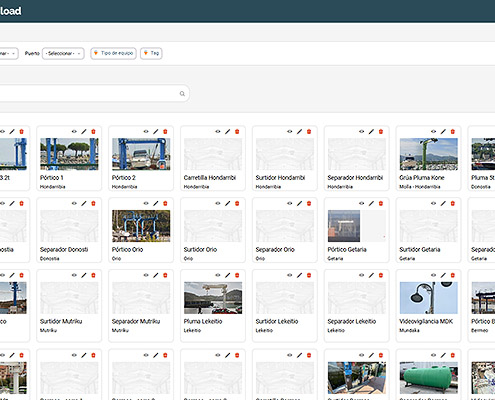The height and width of the screenshot is (400, 495).
Task: Open the Grúa Pluma Kone photo
Action: (x=429, y=154)
